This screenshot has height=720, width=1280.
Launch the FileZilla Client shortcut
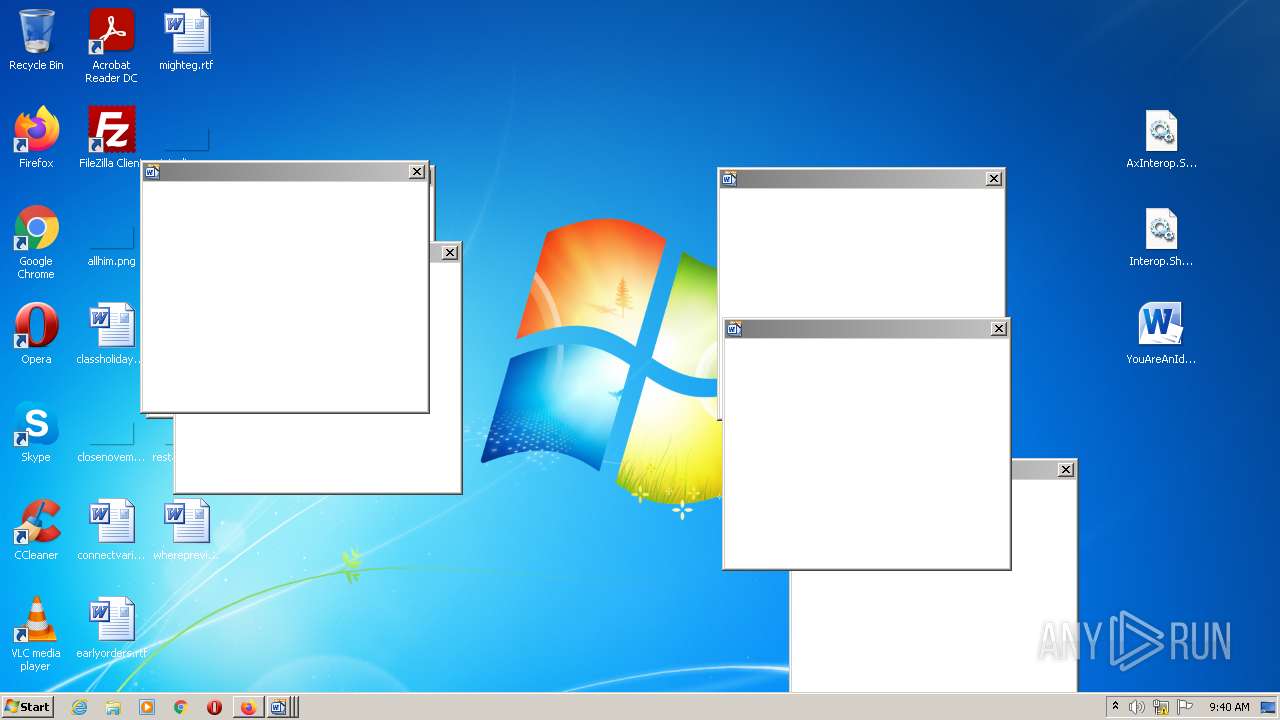111,138
